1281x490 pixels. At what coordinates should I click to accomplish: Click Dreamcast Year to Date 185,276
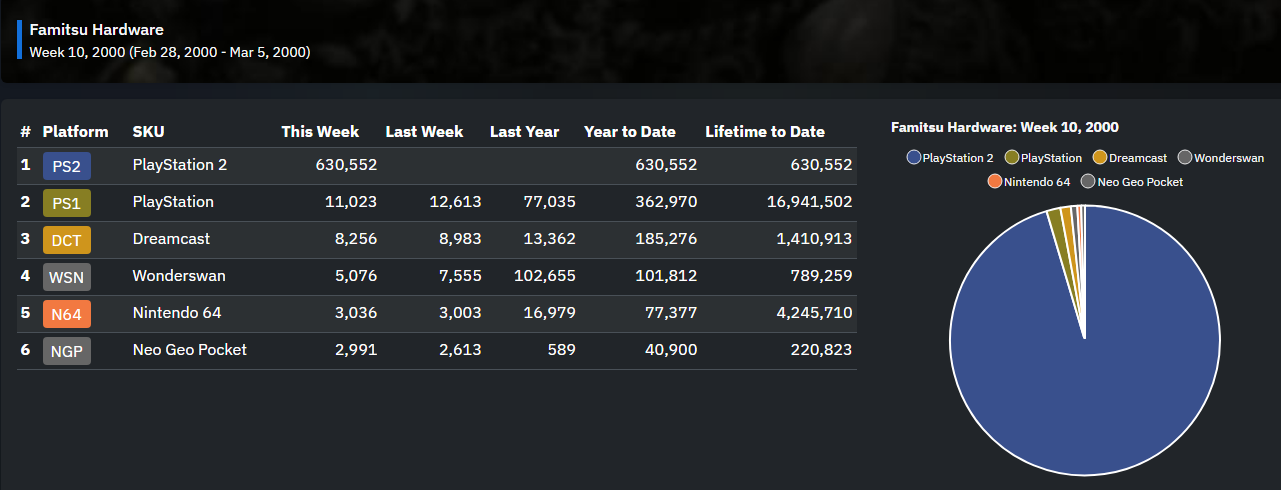[x=666, y=239]
